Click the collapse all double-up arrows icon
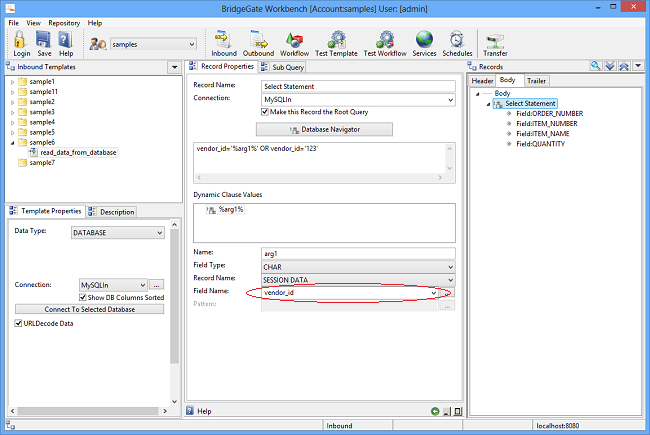This screenshot has height=435, width=650. coord(624,66)
